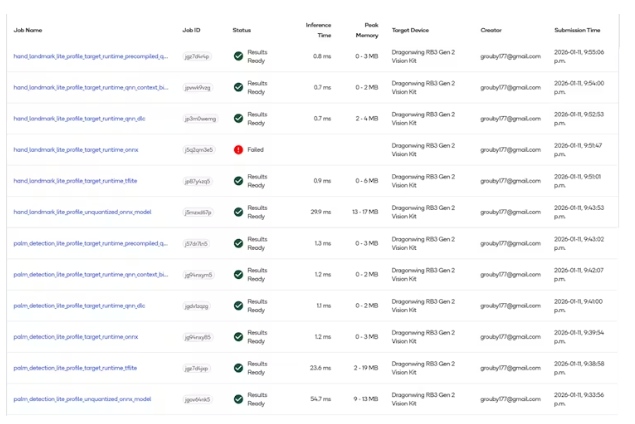Screen dimensions: 635x424
Task: Click green check icon for palm_detection tflite job
Action: [x=238, y=368]
